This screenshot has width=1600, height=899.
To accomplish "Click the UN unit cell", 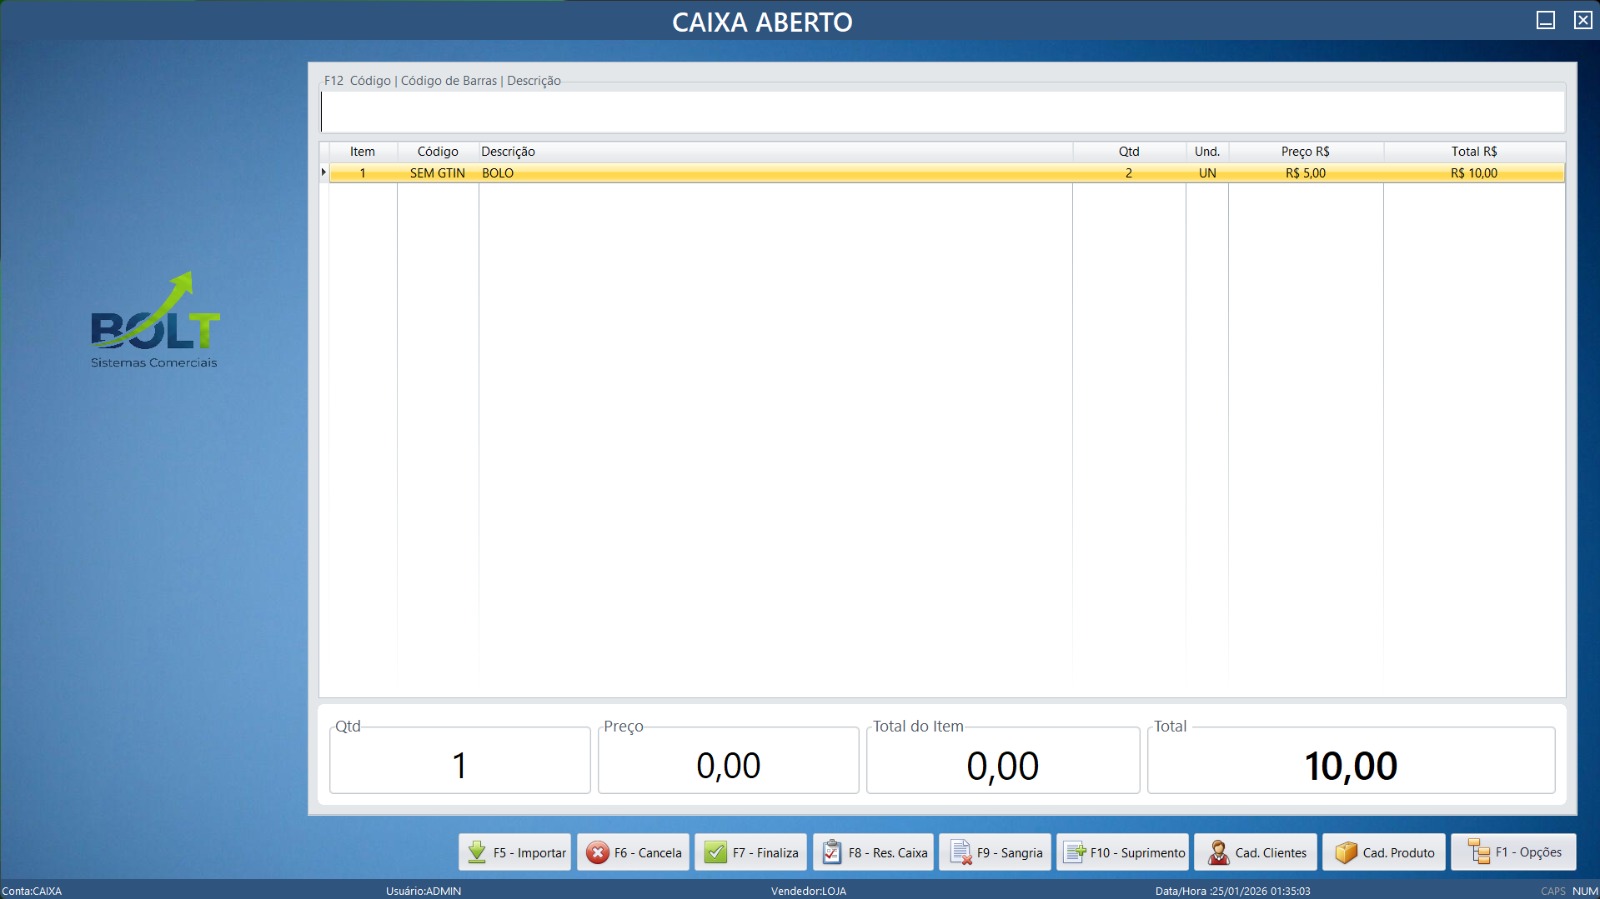I will (x=1207, y=173).
